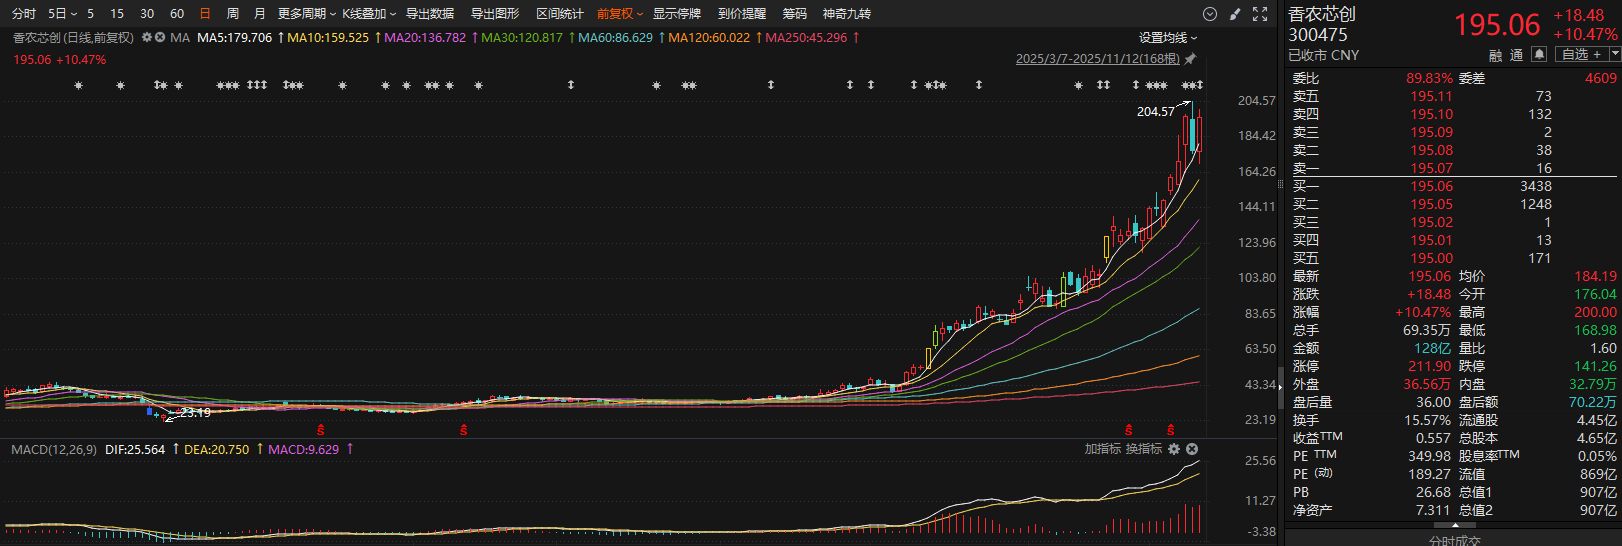Viewport: 1622px width, 546px height.
Task: Toggle 显示停牌 suspension display
Action: click(677, 14)
